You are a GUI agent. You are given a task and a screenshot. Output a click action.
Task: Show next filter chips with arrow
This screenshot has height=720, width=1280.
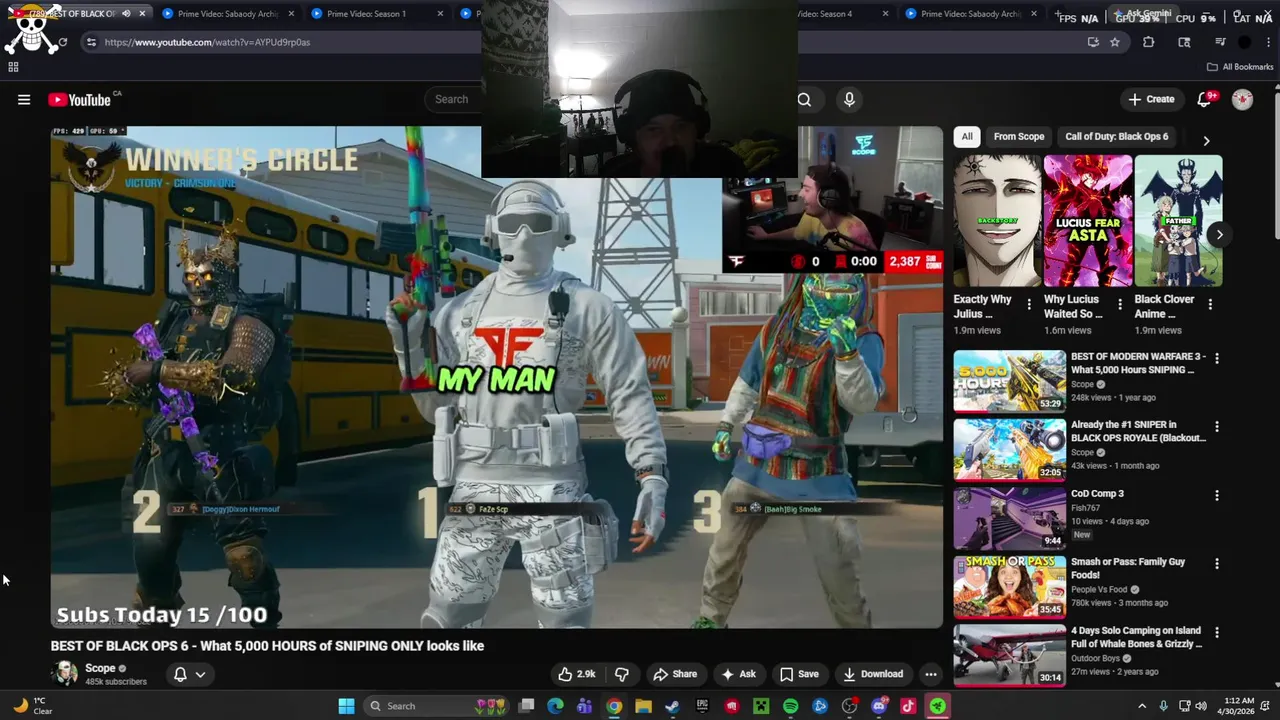[1206, 141]
